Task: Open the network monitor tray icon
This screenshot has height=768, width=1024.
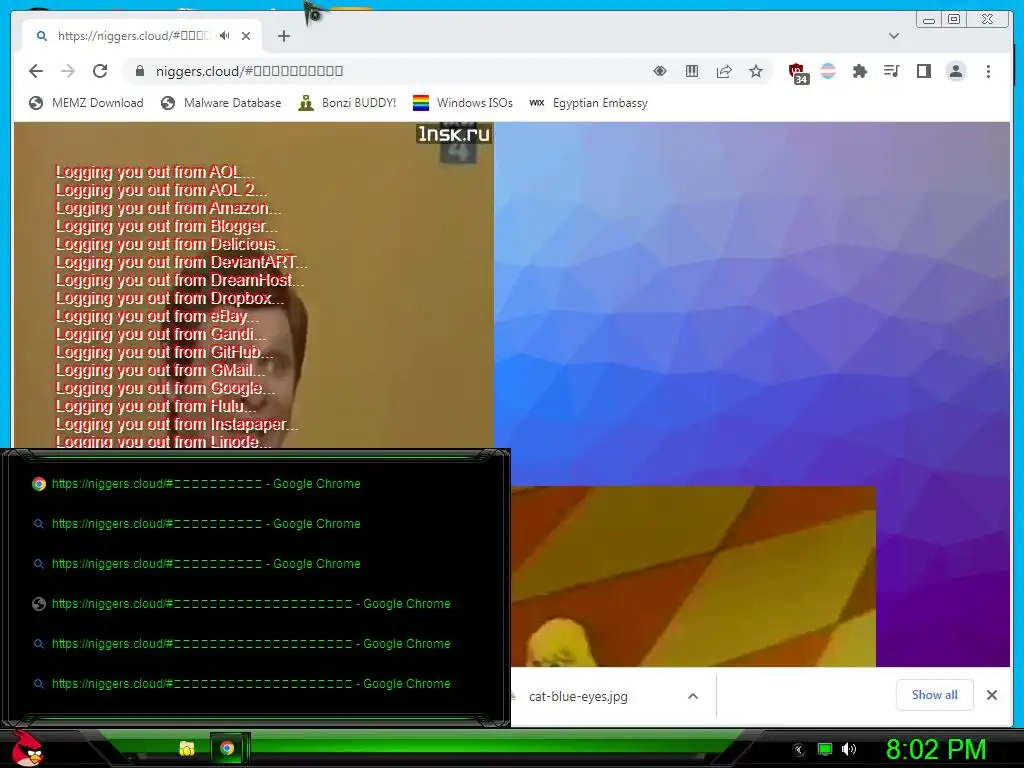Action: [825, 749]
